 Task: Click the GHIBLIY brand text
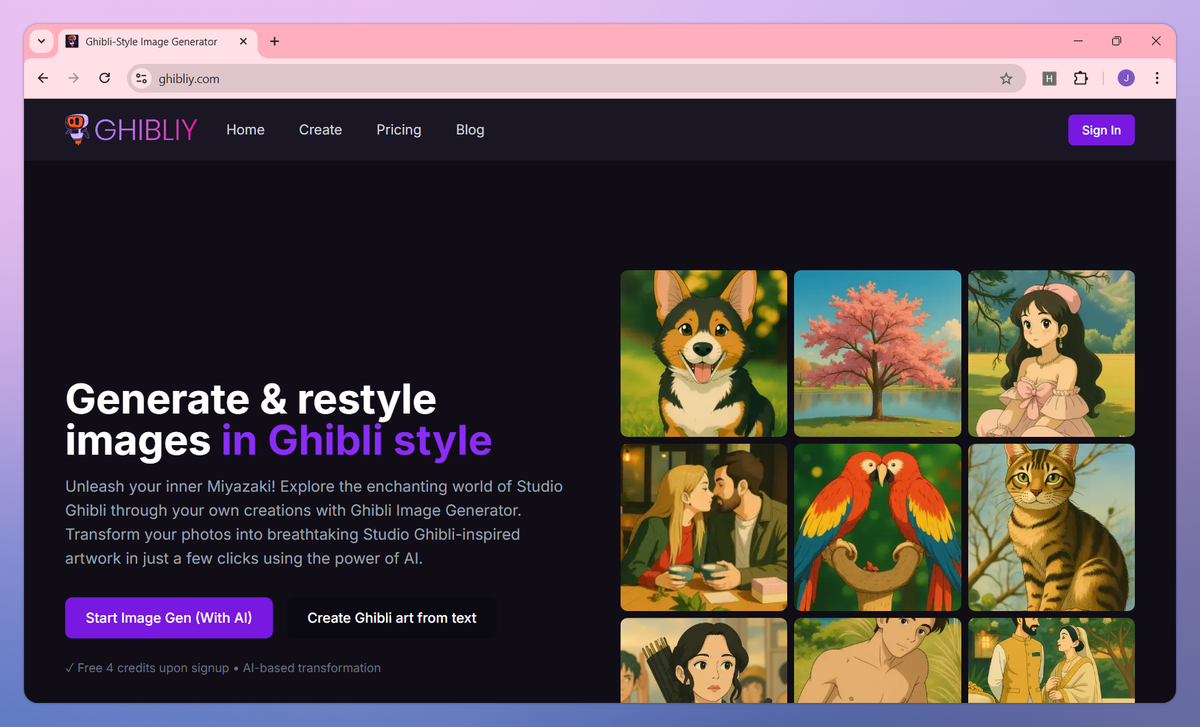[146, 130]
